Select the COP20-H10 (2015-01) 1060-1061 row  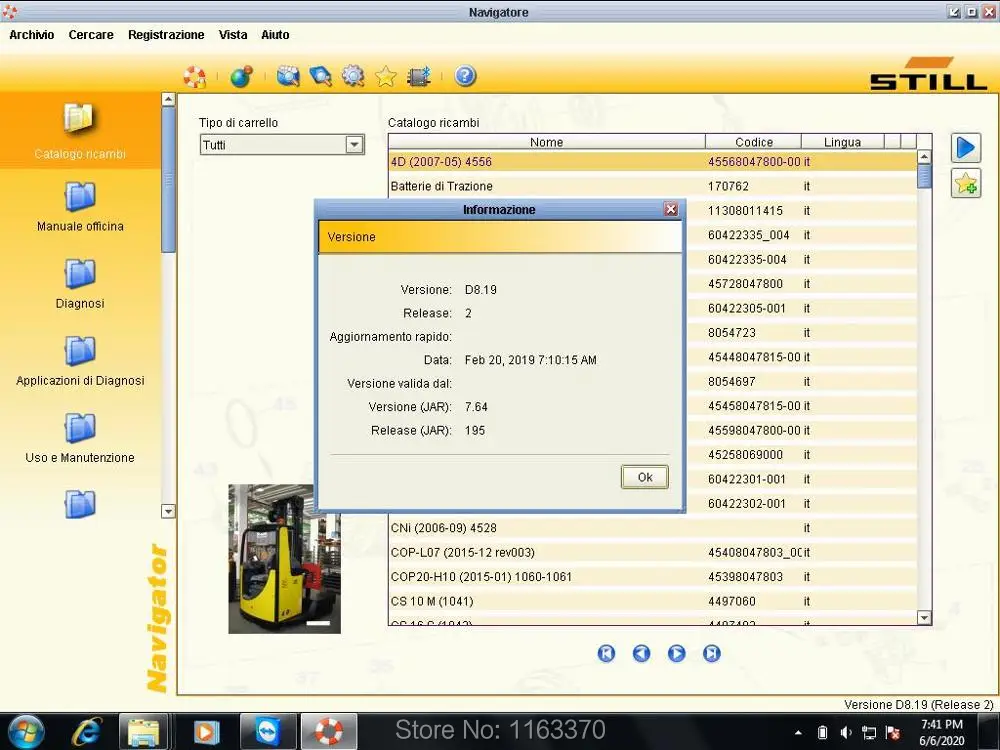point(652,577)
